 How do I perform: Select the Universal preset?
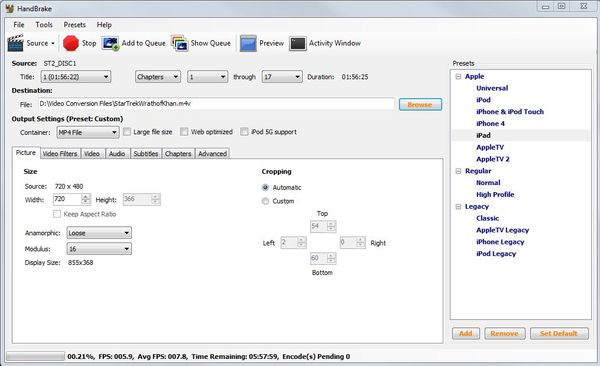click(x=492, y=88)
